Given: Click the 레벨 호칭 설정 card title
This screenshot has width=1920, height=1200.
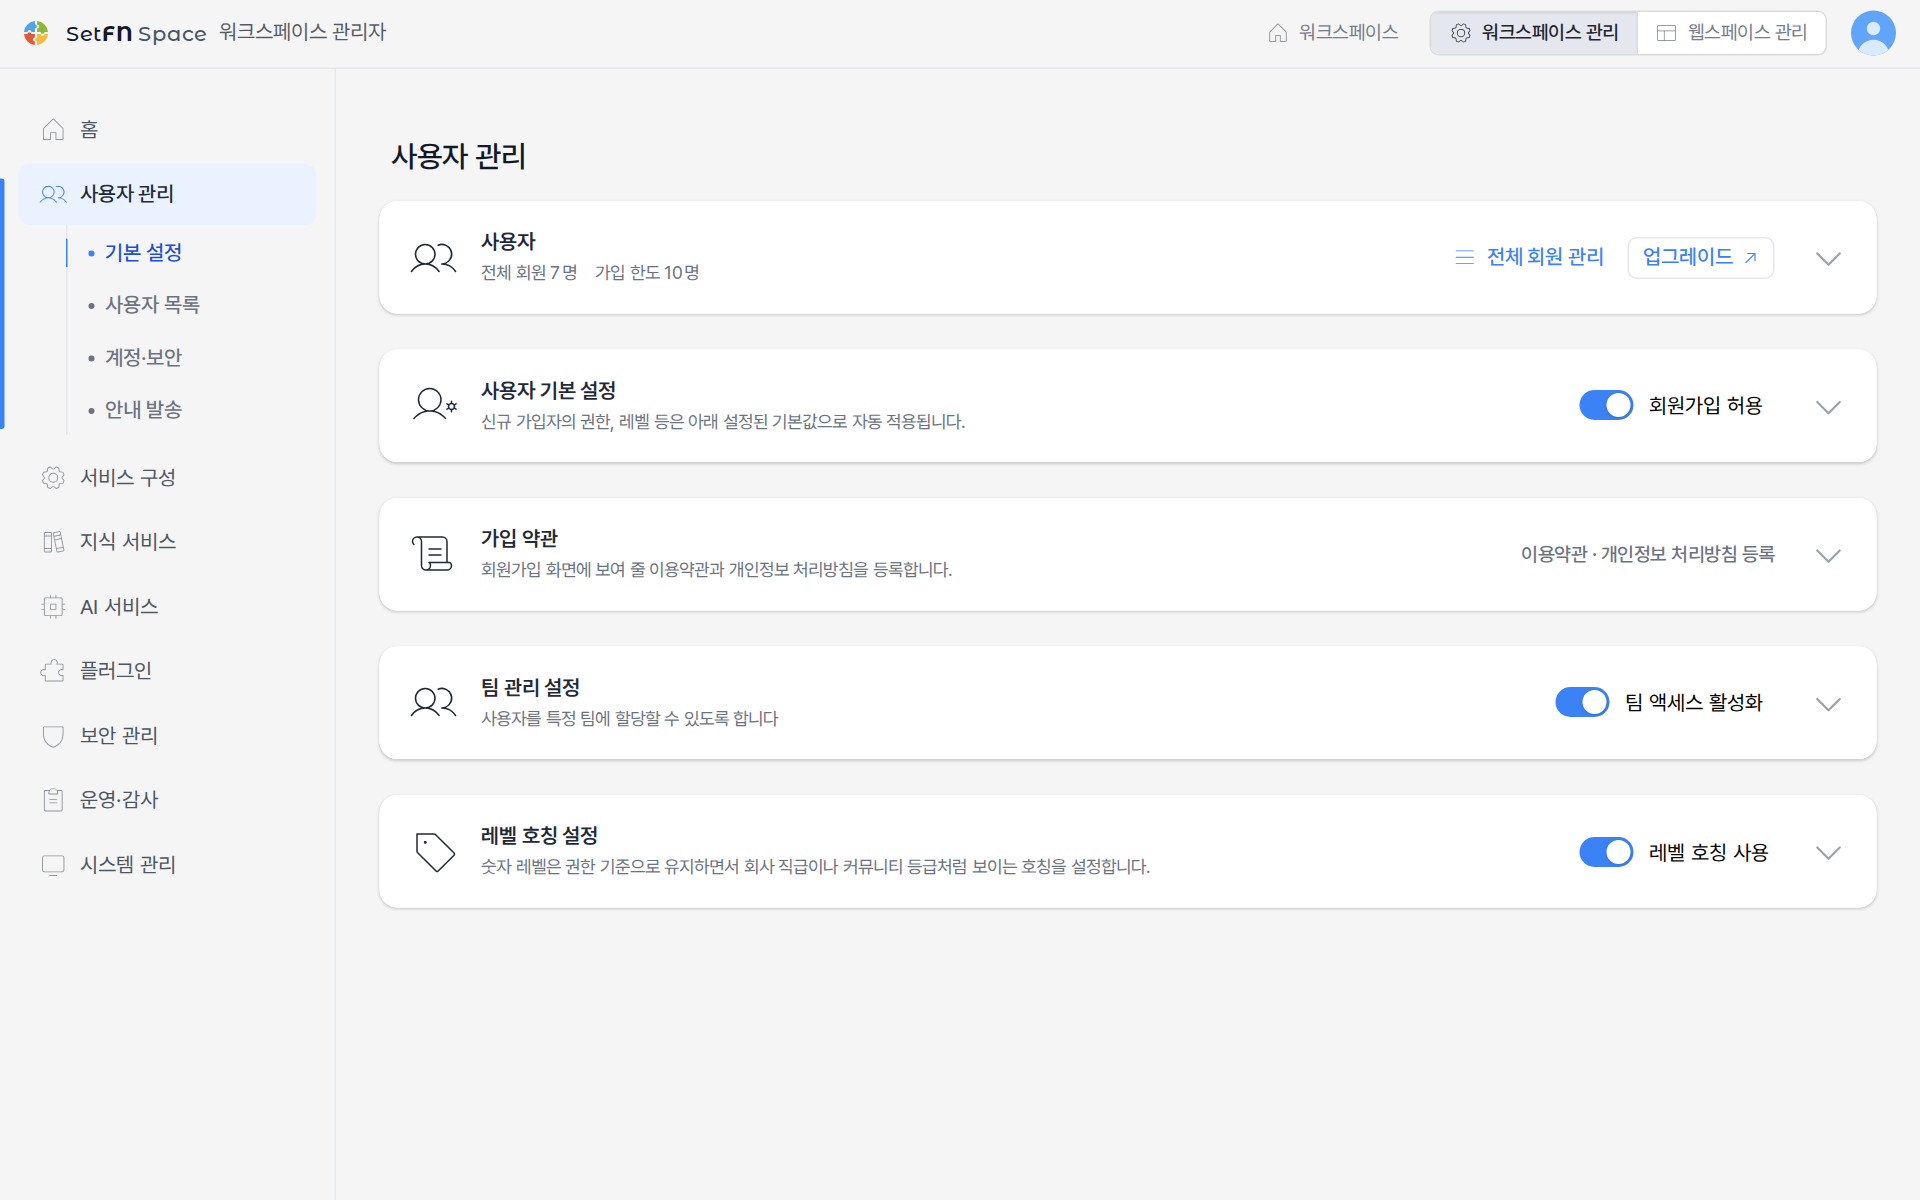Looking at the screenshot, I should point(539,835).
